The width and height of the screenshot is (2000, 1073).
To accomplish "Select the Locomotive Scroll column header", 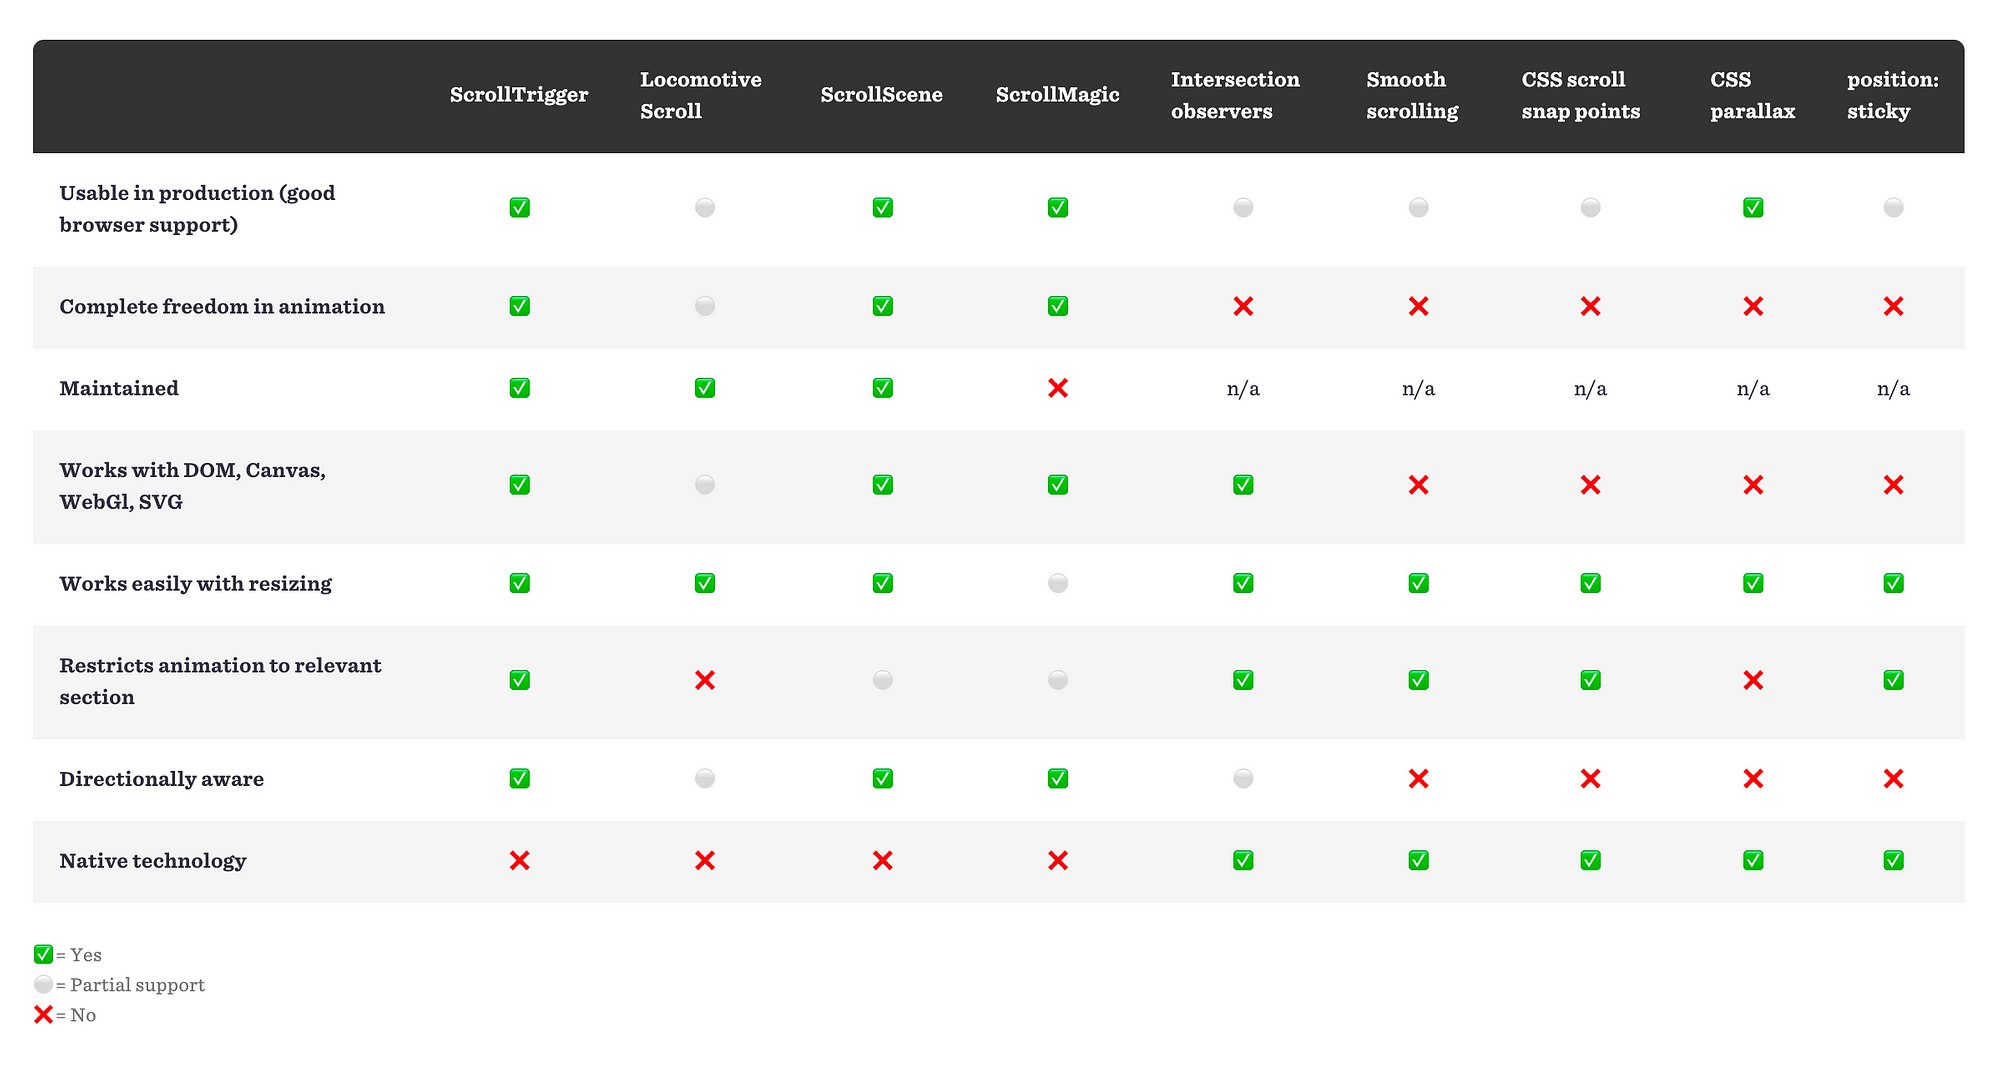I will [701, 95].
